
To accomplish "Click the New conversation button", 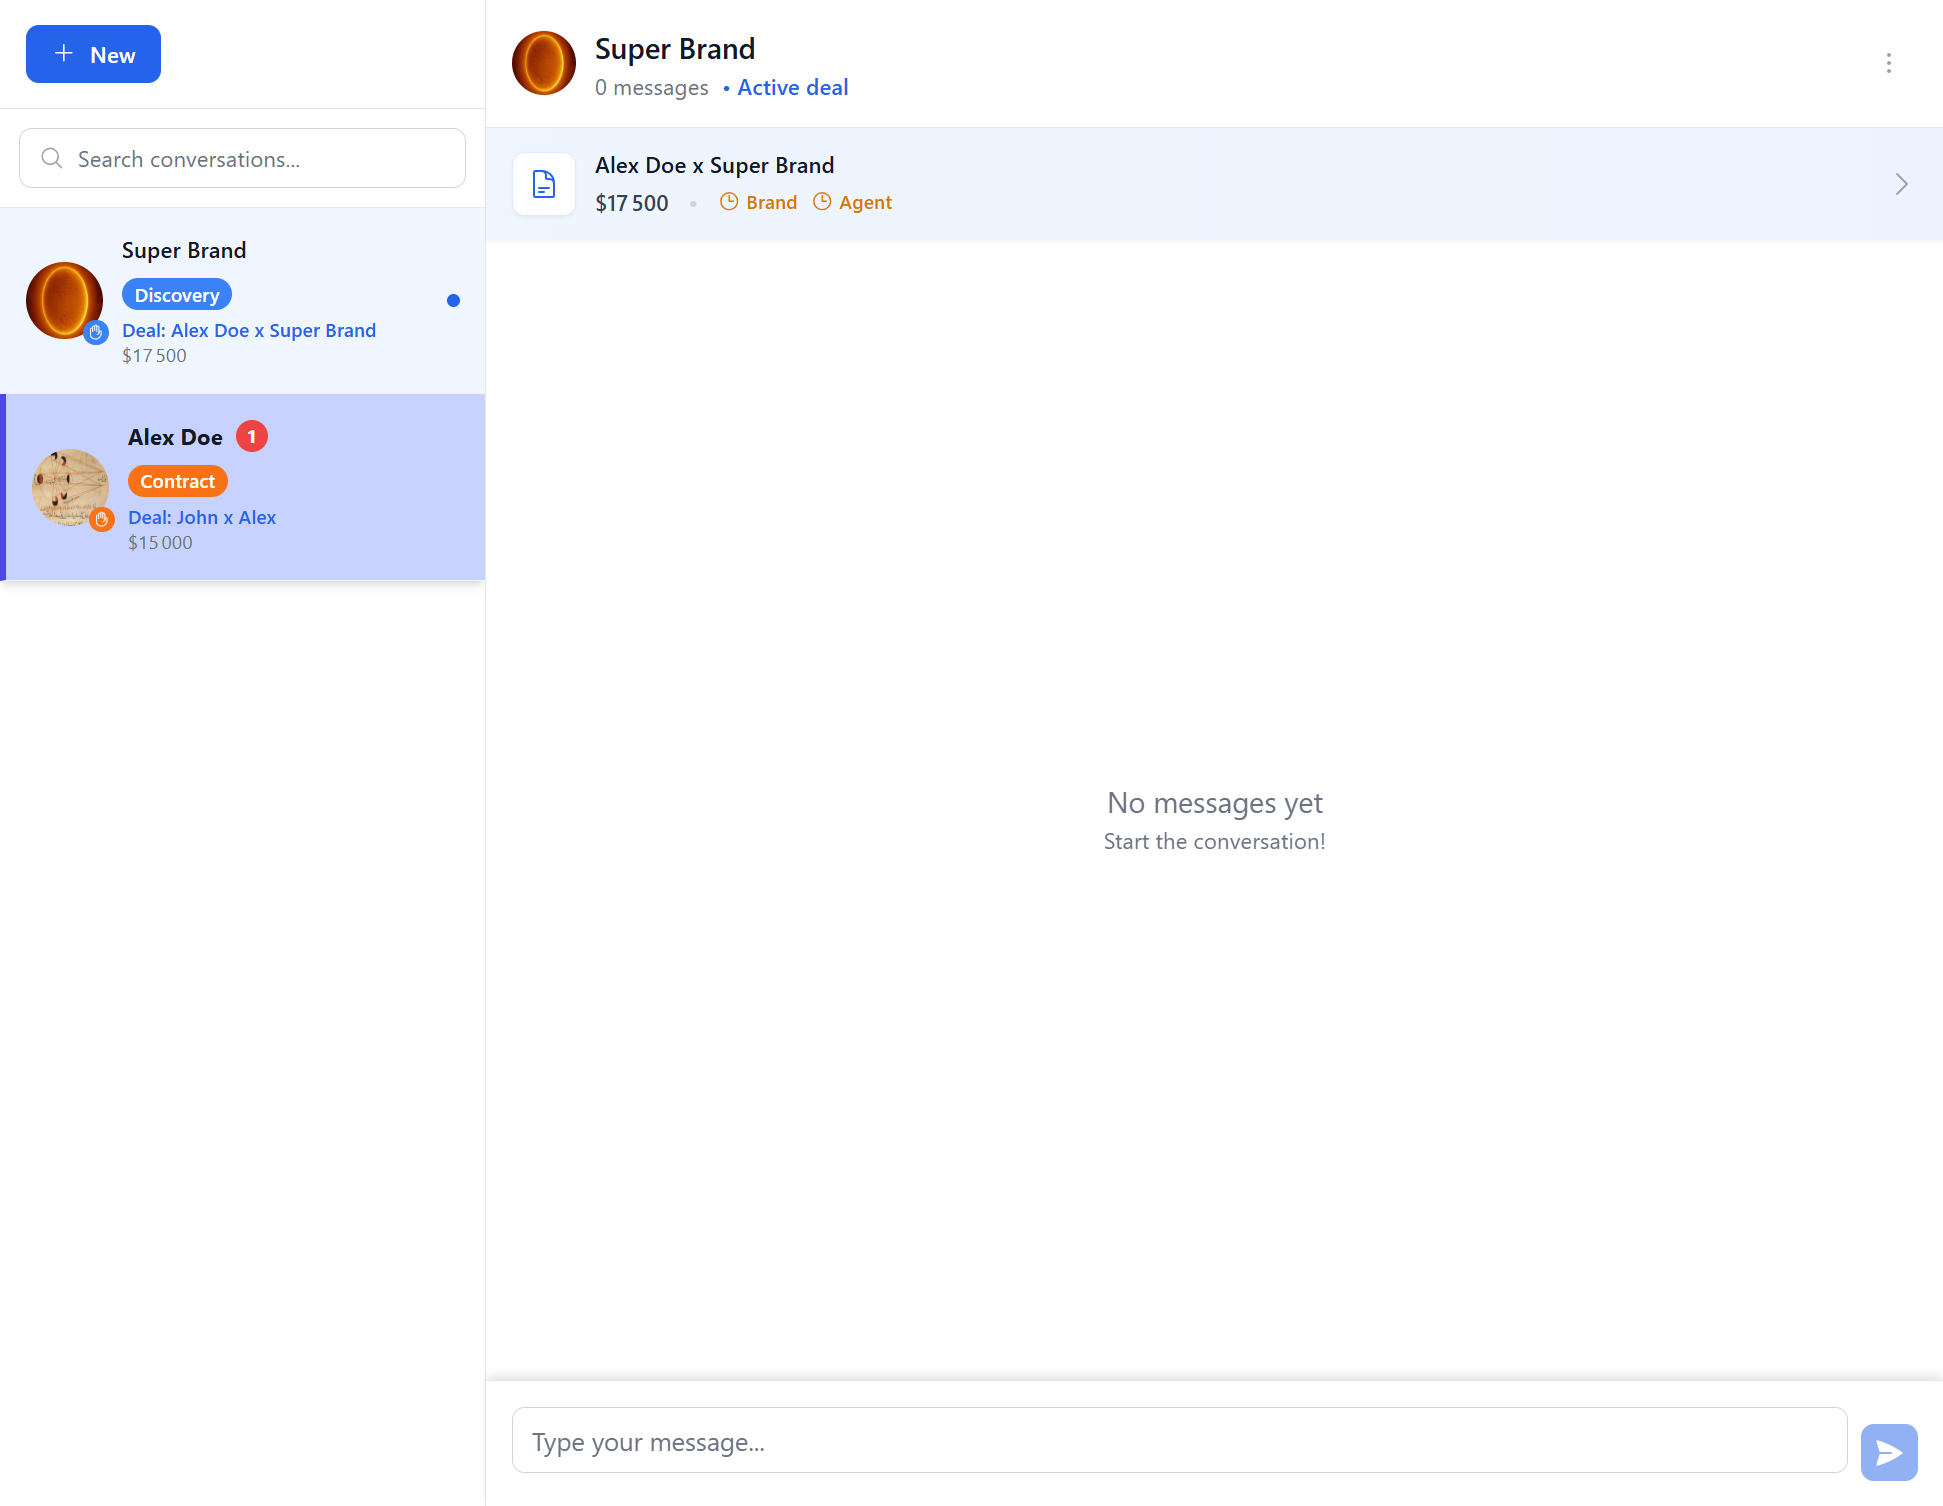I will (93, 54).
